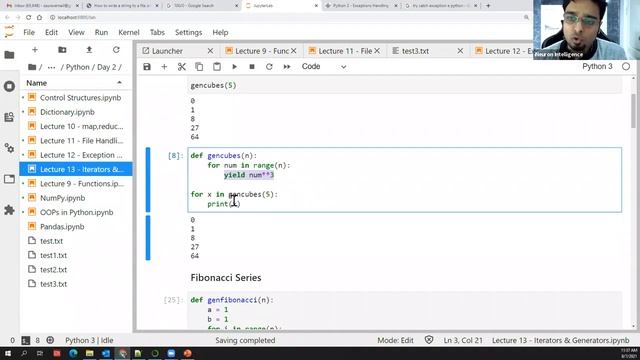This screenshot has height=360, width=640.
Task: Restart the kernel
Action: [269, 67]
